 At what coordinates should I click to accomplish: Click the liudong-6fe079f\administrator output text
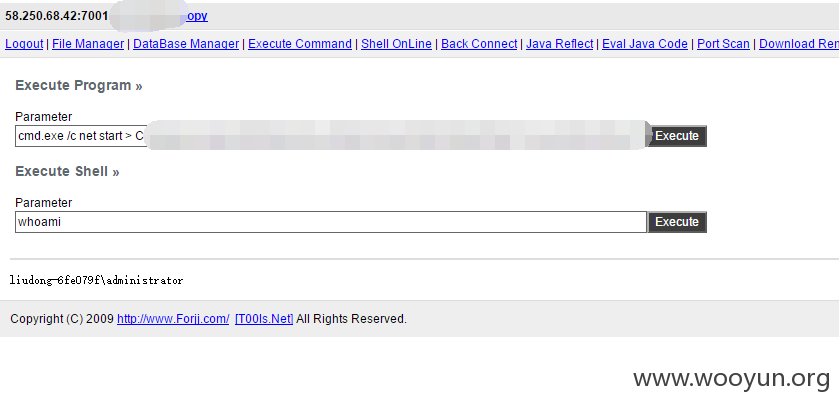[x=96, y=280]
